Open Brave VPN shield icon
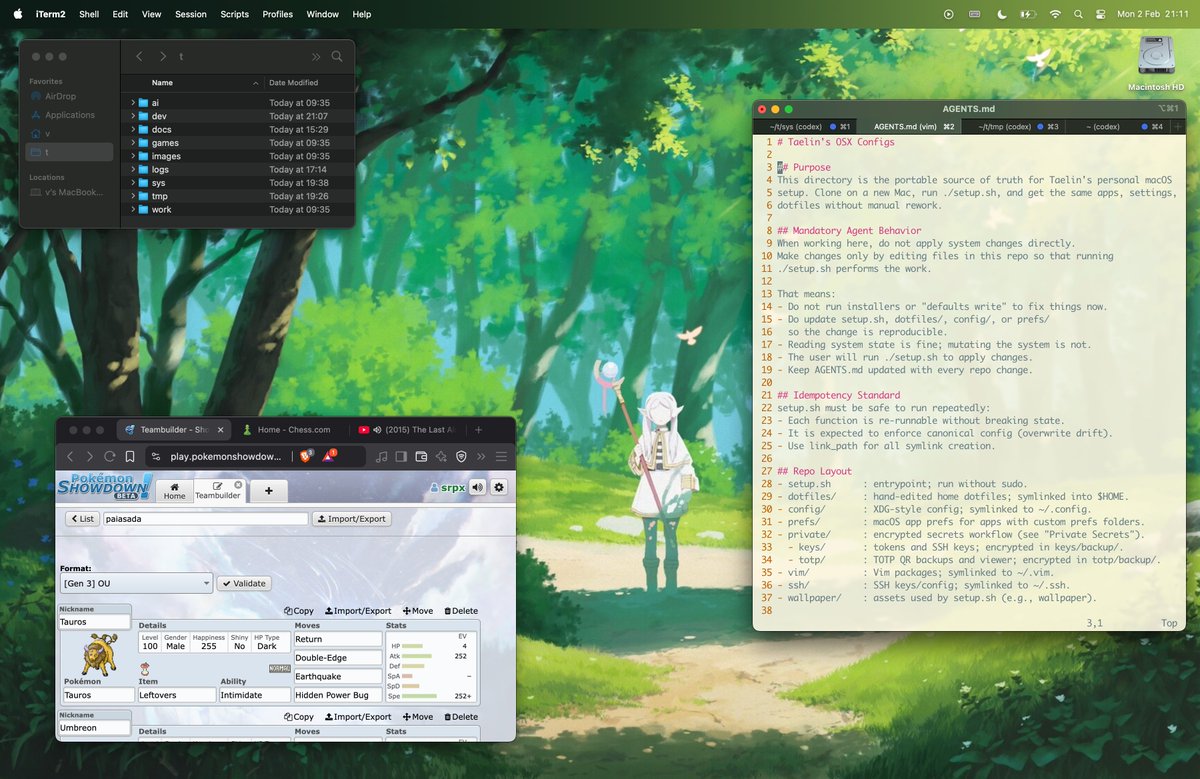The height and width of the screenshot is (779, 1200). [x=461, y=456]
